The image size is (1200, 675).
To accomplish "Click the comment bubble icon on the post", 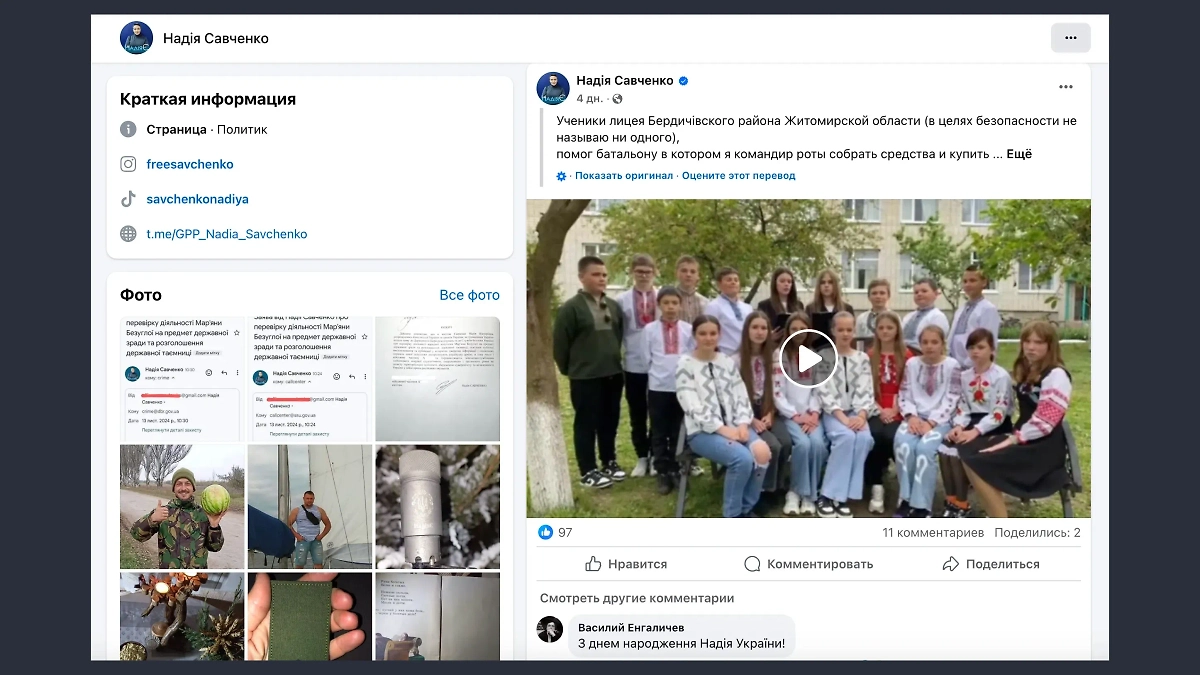I will pos(751,564).
